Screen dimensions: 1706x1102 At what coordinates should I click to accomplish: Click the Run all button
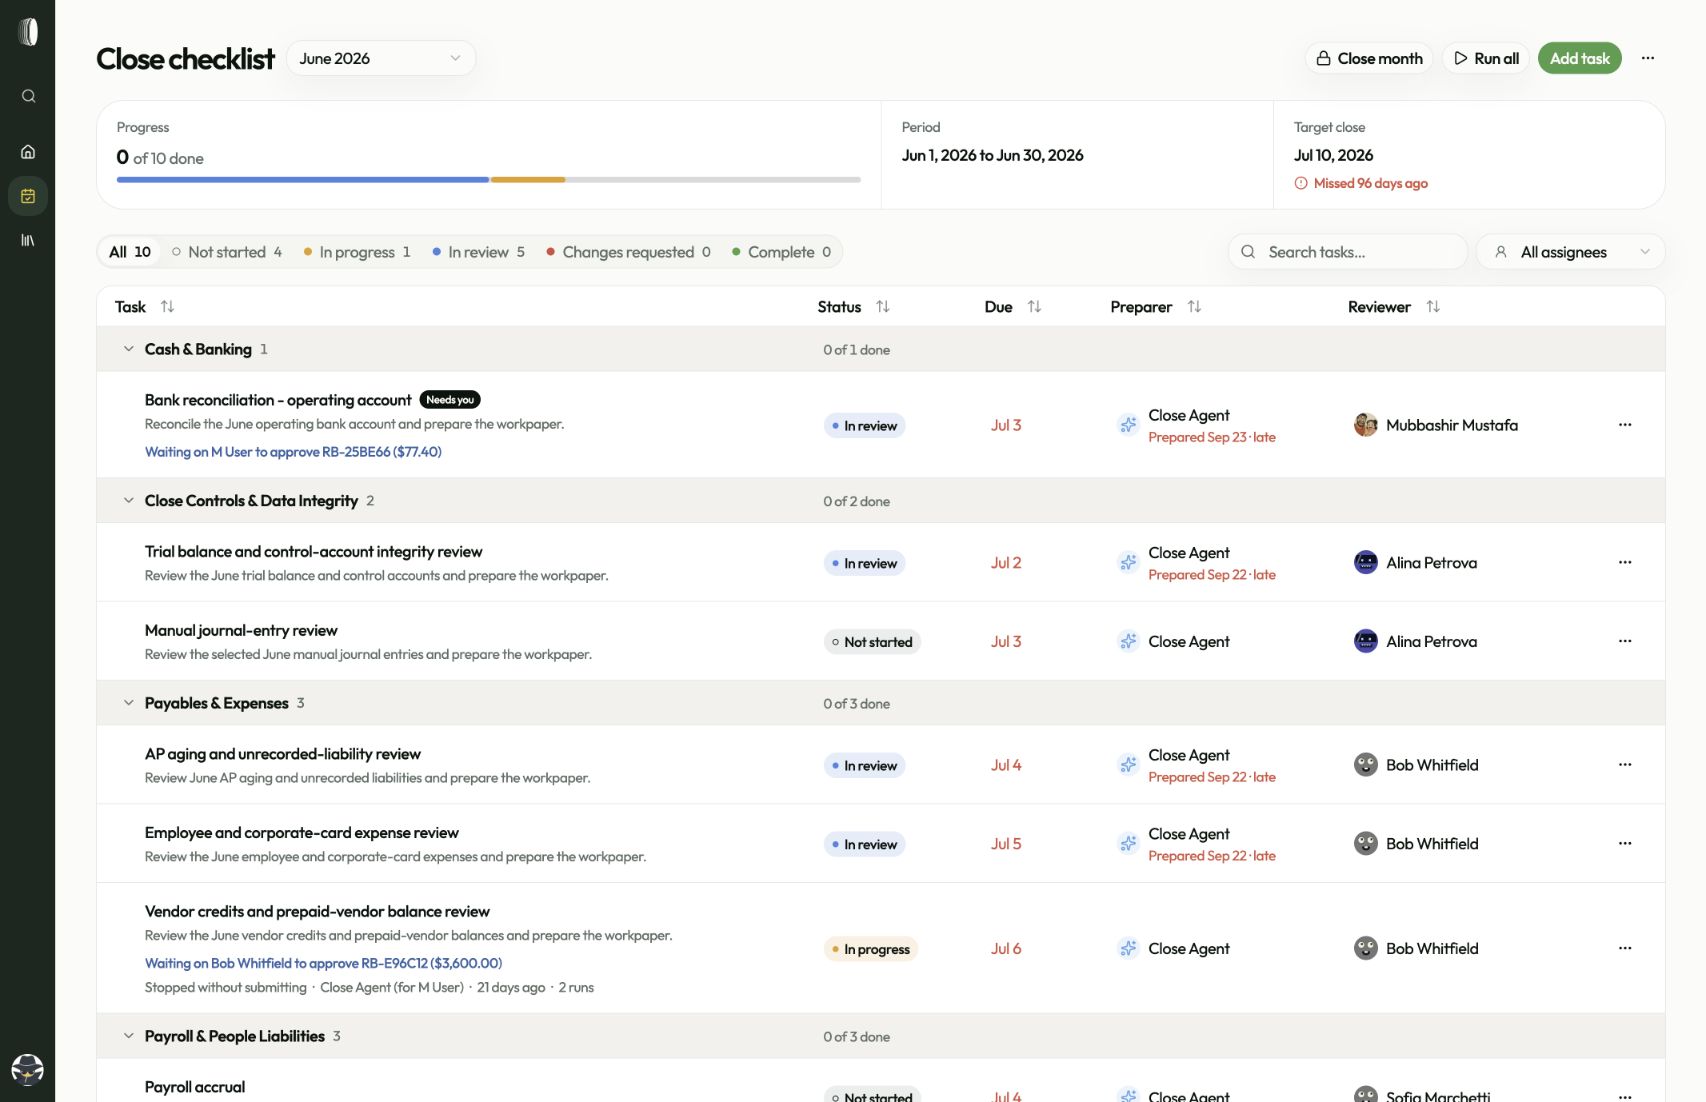click(1486, 58)
